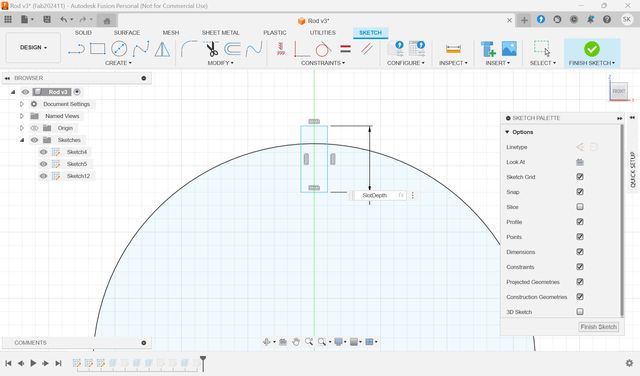Toggle the Constraints checkbox
This screenshot has width=640, height=376.
click(580, 267)
